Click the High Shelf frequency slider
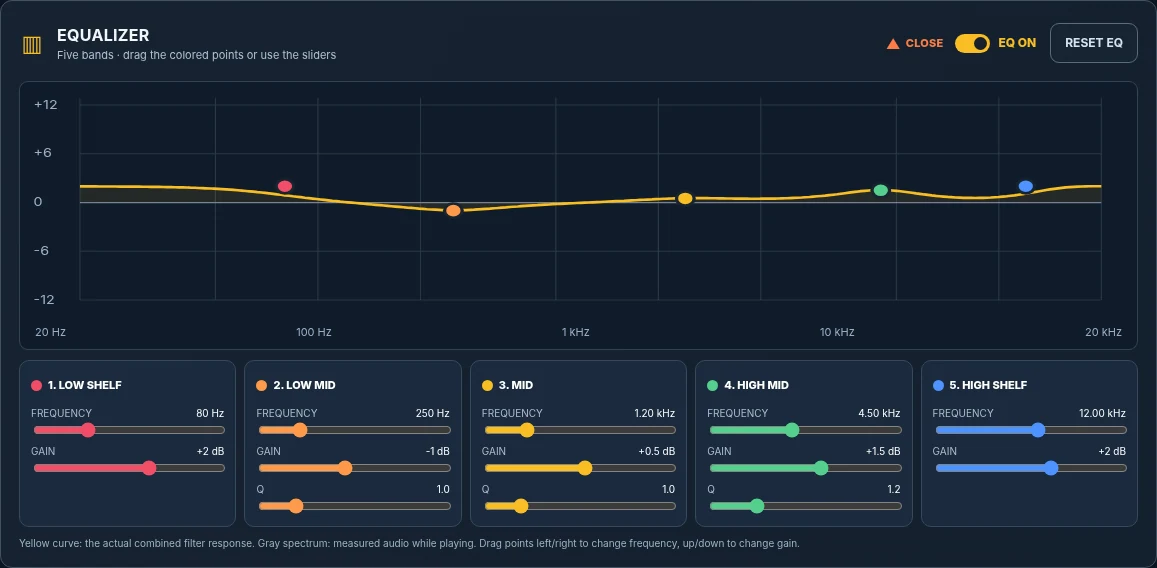 click(x=1031, y=430)
